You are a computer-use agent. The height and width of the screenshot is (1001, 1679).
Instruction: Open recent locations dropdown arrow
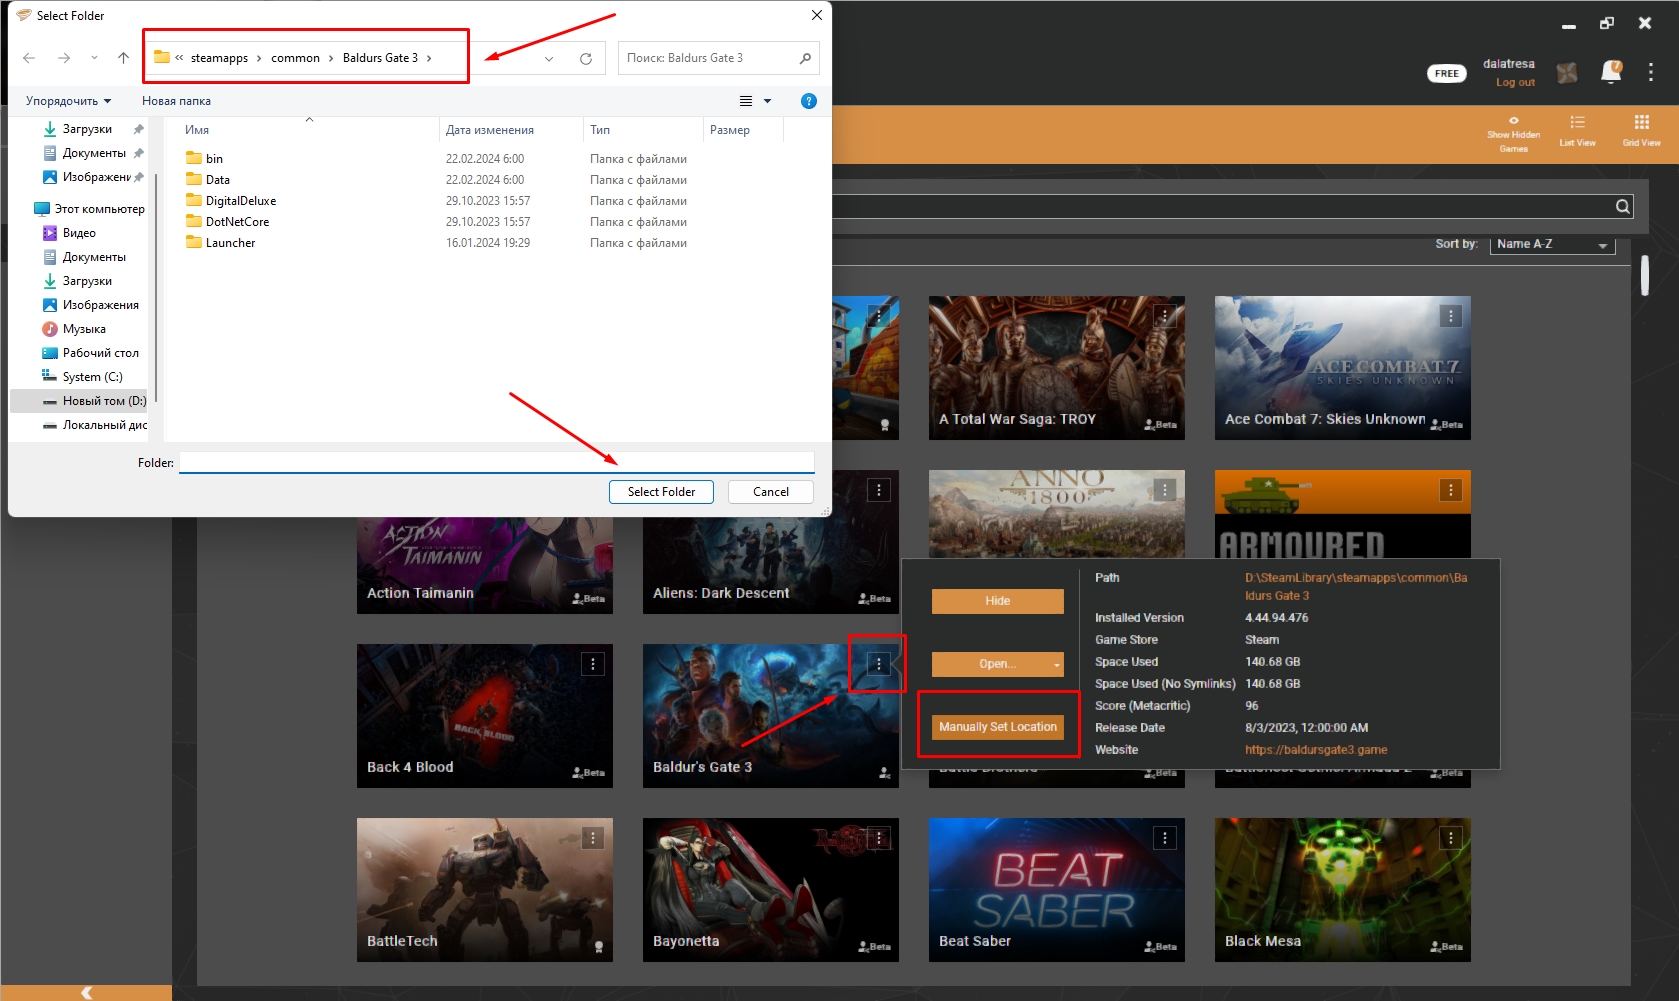(x=94, y=58)
